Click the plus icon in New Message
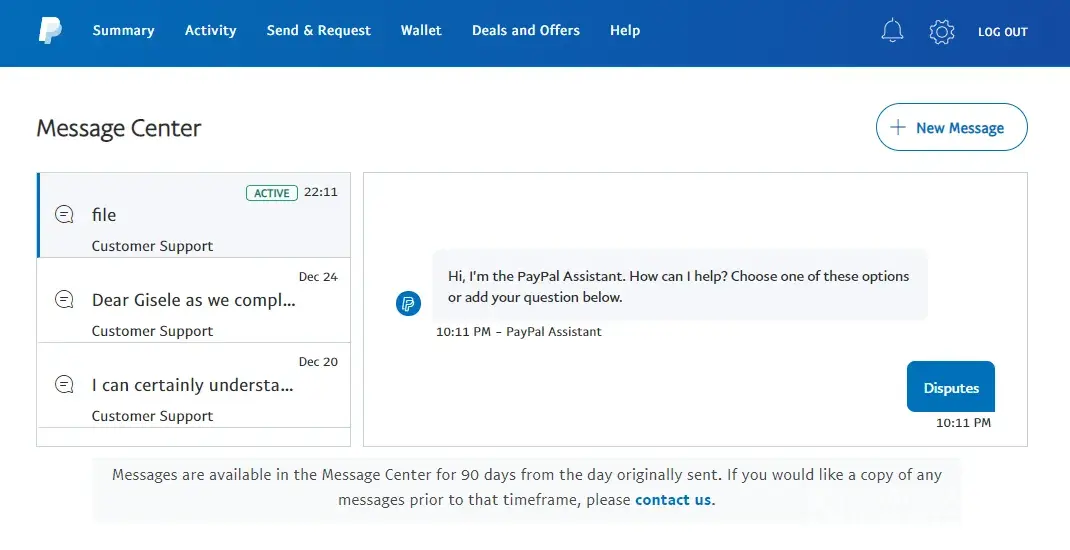The height and width of the screenshot is (550, 1070). [x=898, y=128]
